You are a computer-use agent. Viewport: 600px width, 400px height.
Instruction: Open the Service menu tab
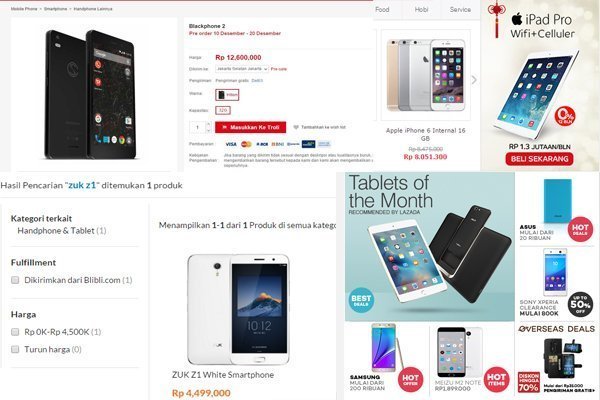tap(460, 9)
